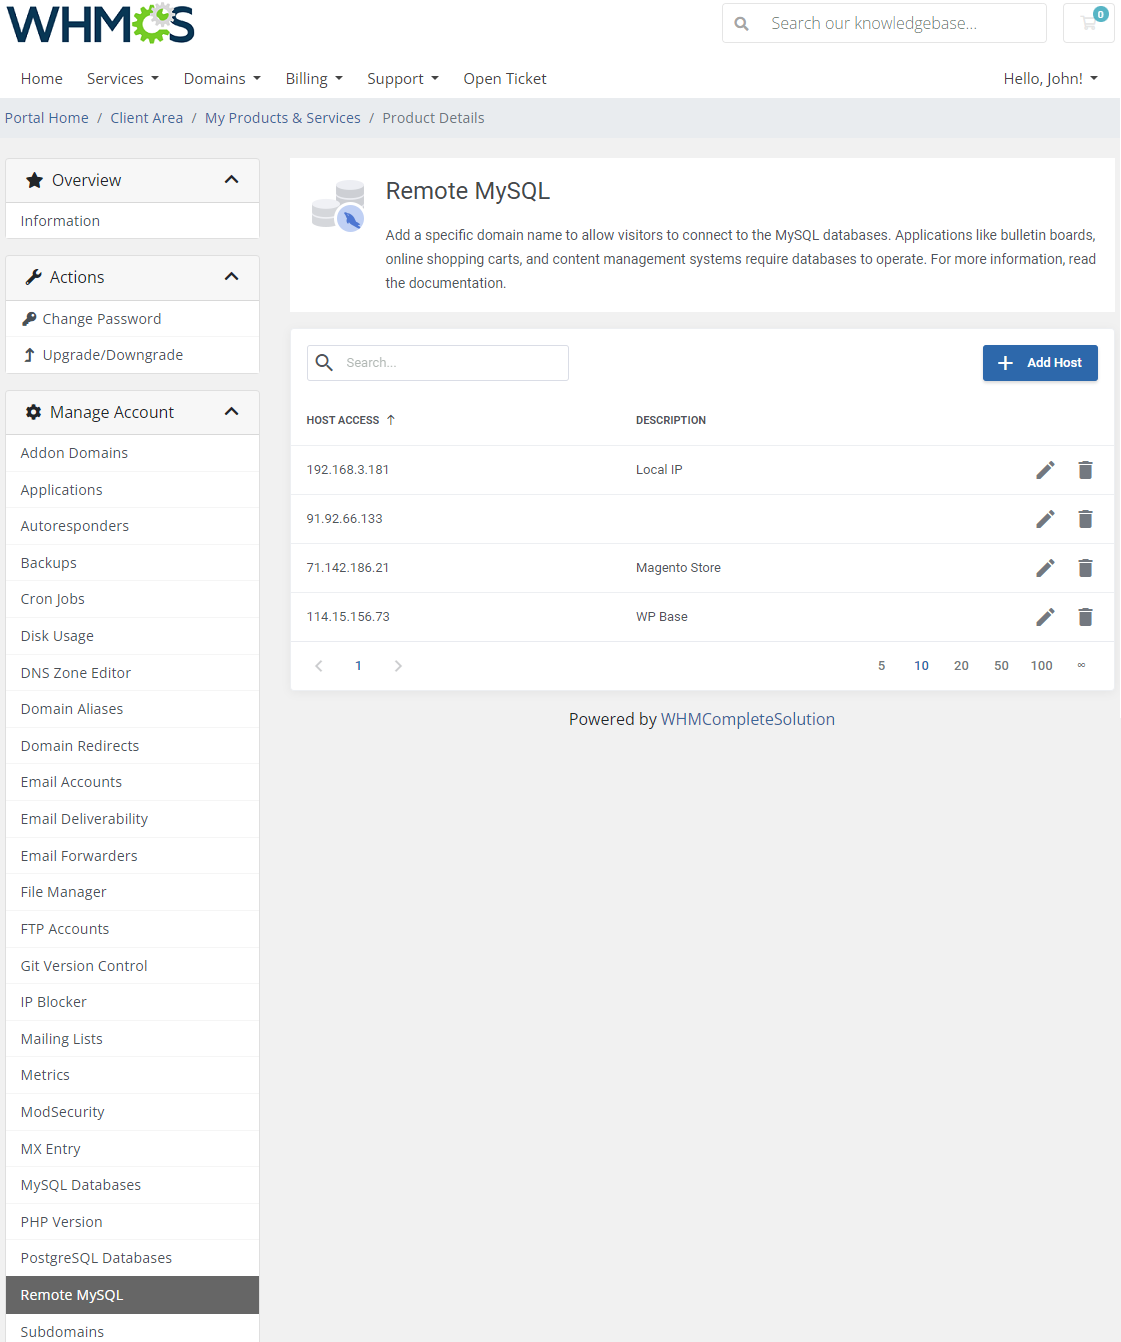Click Change Password action

tap(132, 319)
